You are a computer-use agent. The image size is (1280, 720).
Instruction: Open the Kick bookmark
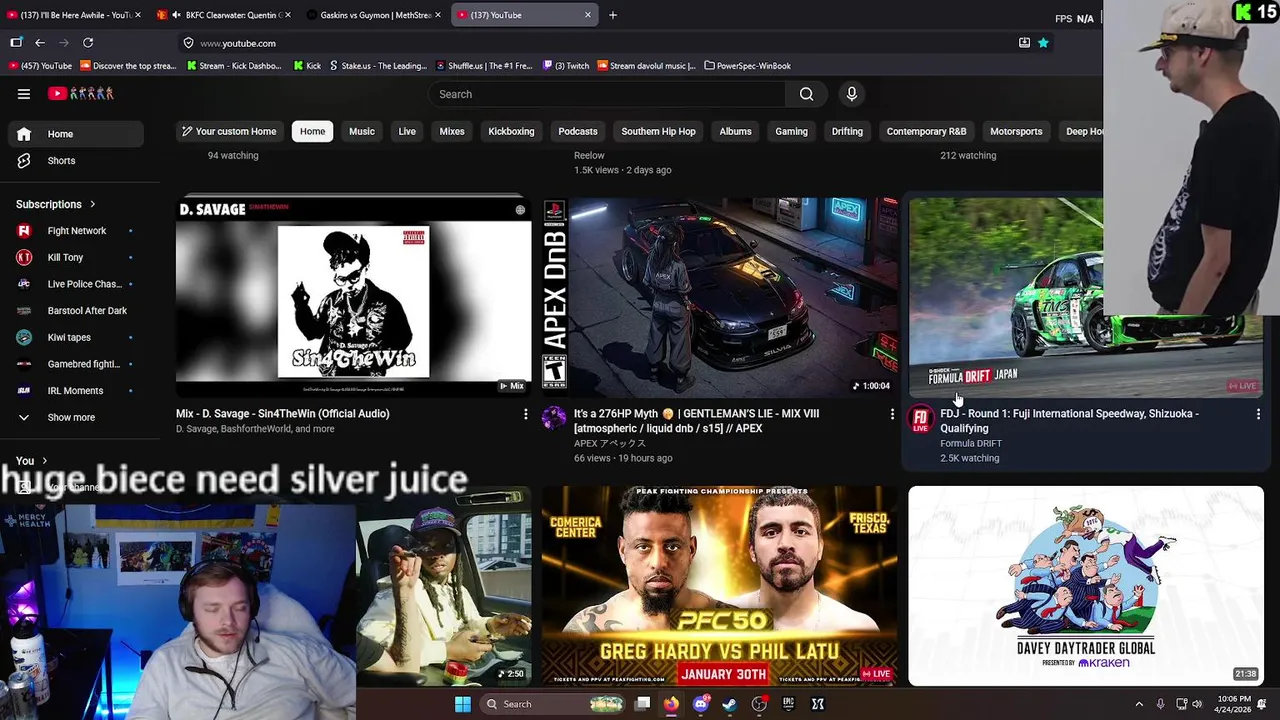(x=307, y=66)
